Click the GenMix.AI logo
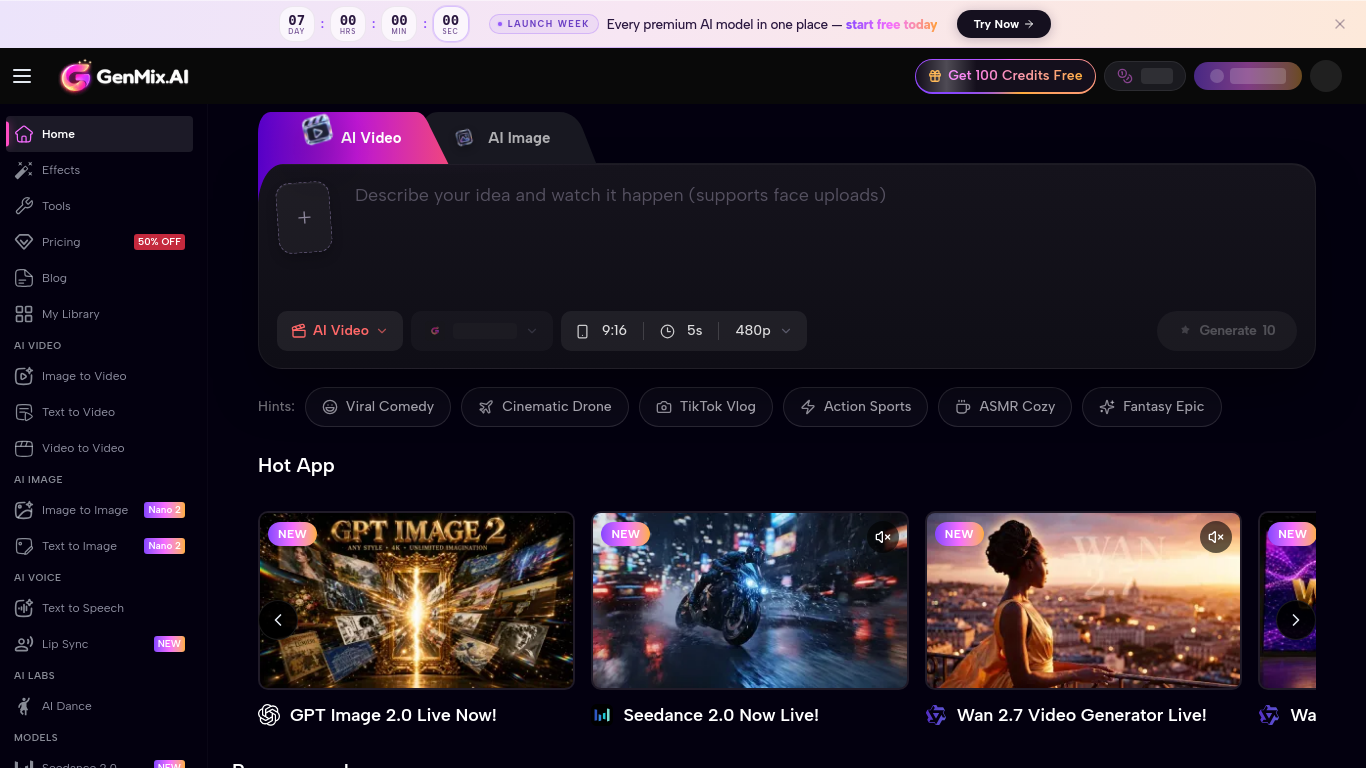 [x=124, y=76]
